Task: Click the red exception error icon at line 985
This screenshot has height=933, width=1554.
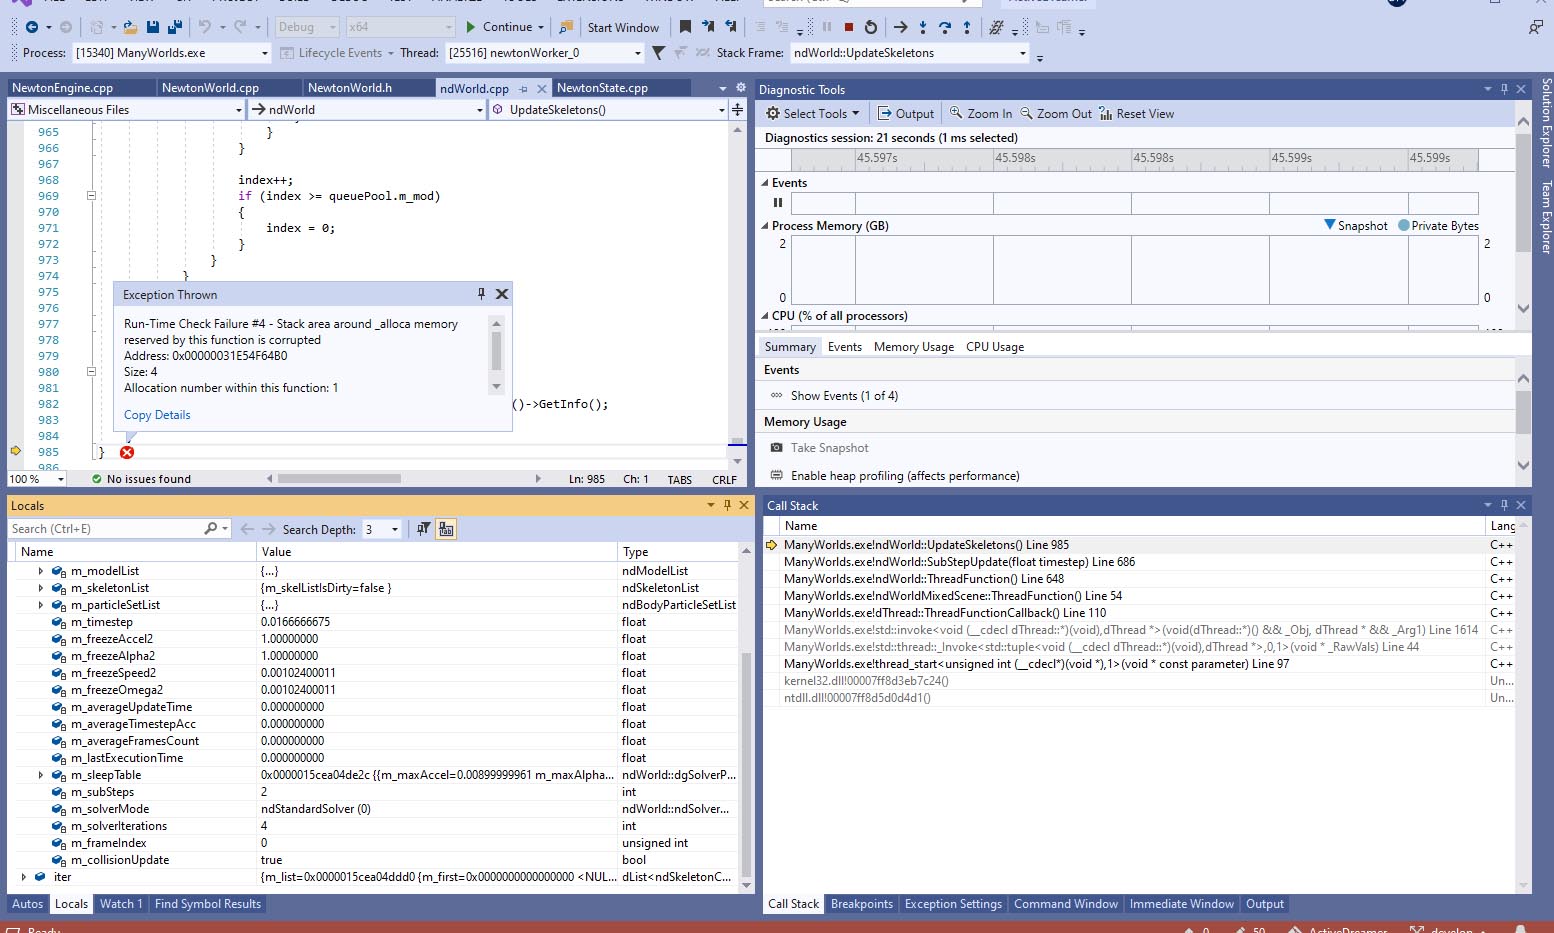Action: [x=127, y=452]
